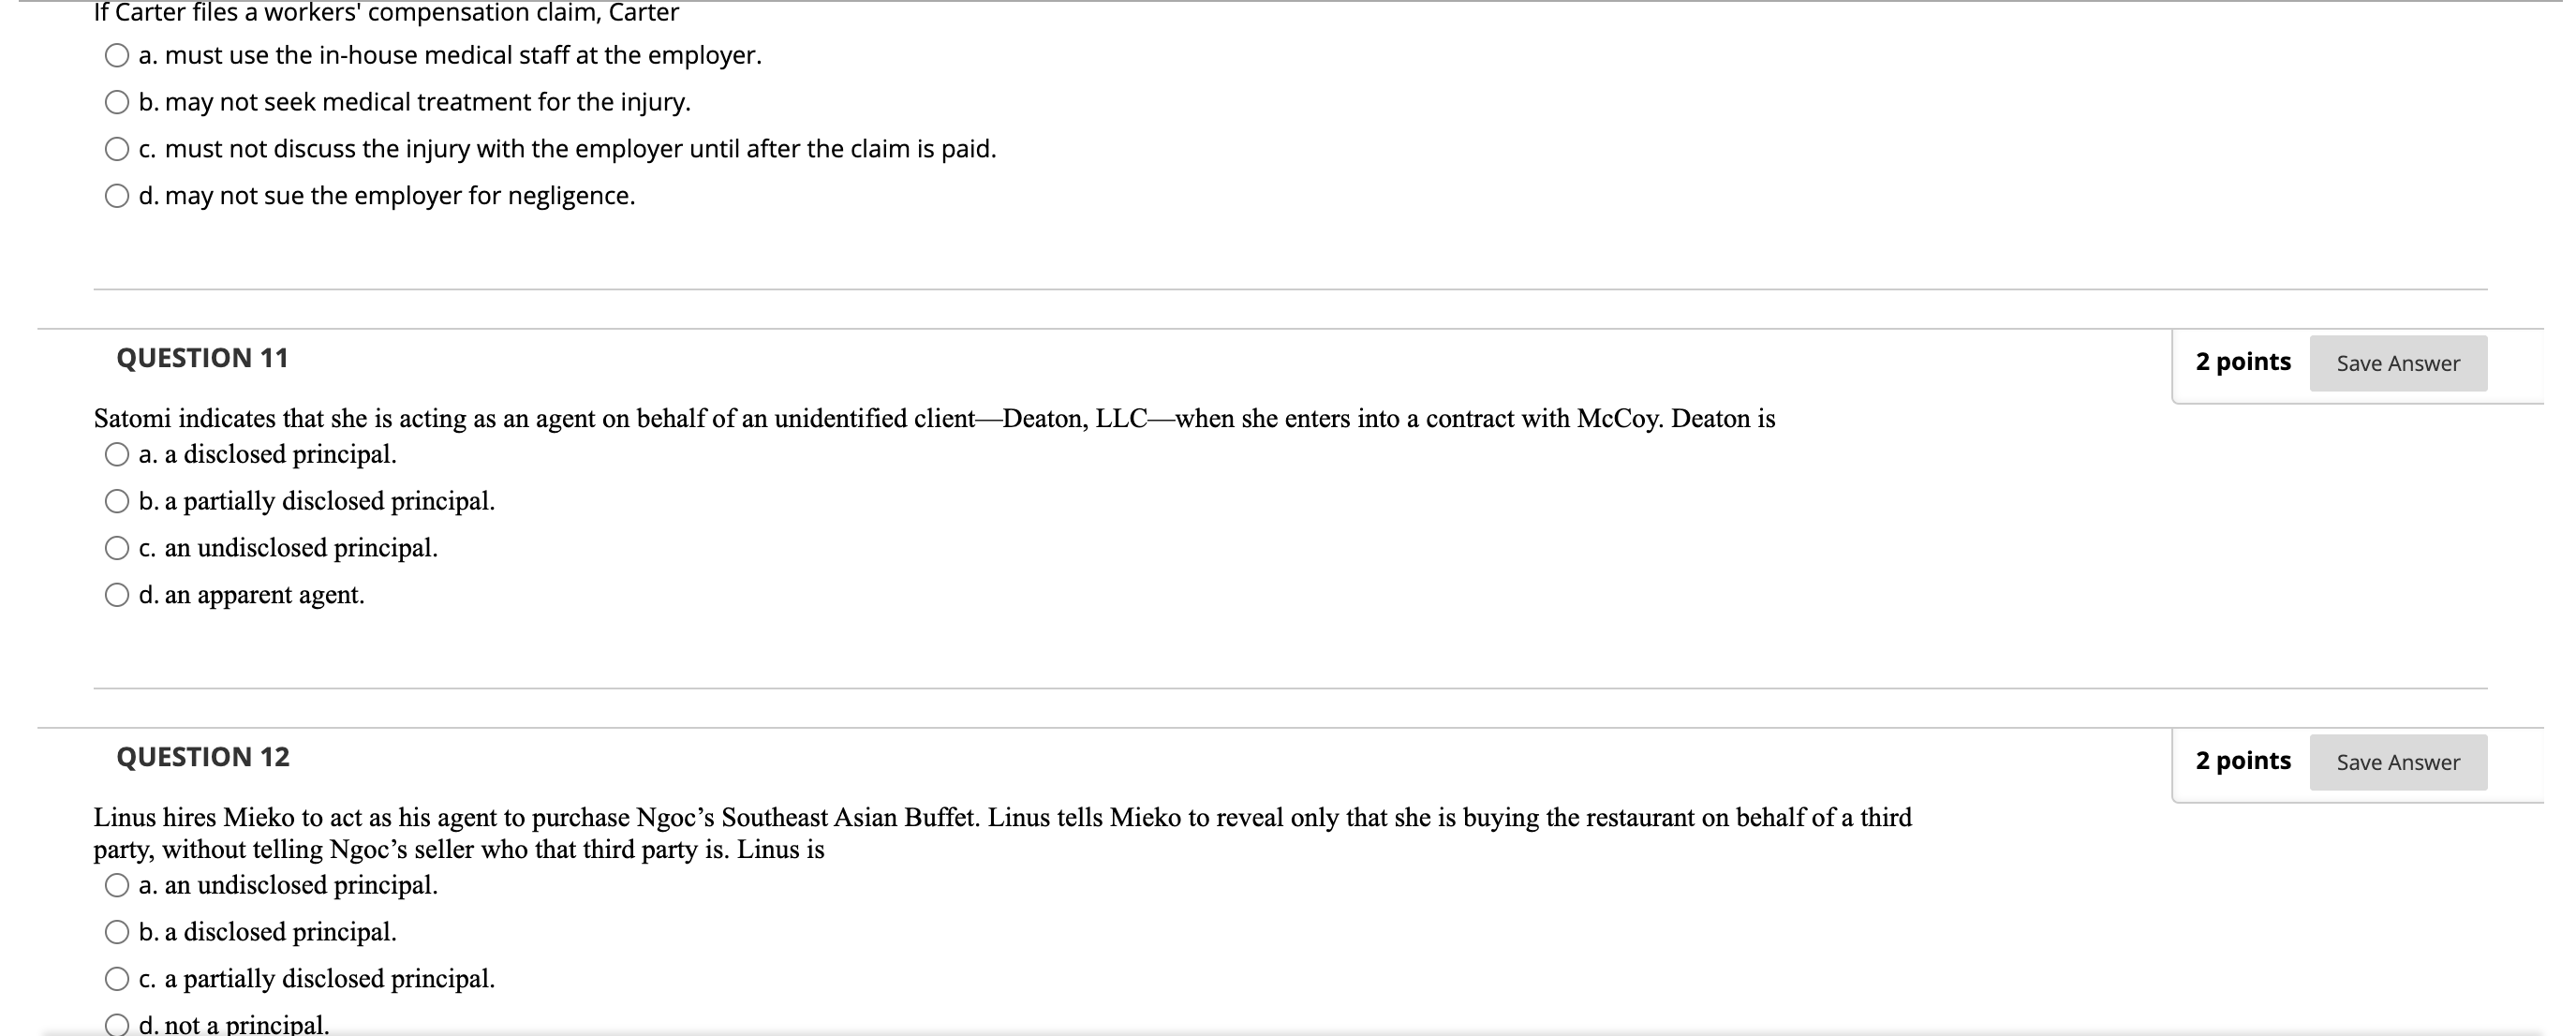Click the 2 points label beside Question 12
2576x1036 pixels.
[x=2244, y=760]
